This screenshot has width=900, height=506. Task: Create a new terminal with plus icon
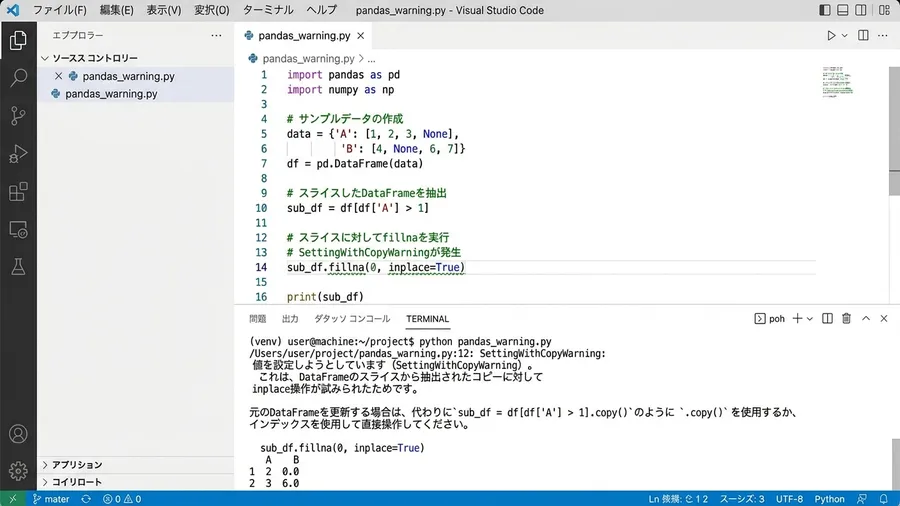[x=797, y=318]
